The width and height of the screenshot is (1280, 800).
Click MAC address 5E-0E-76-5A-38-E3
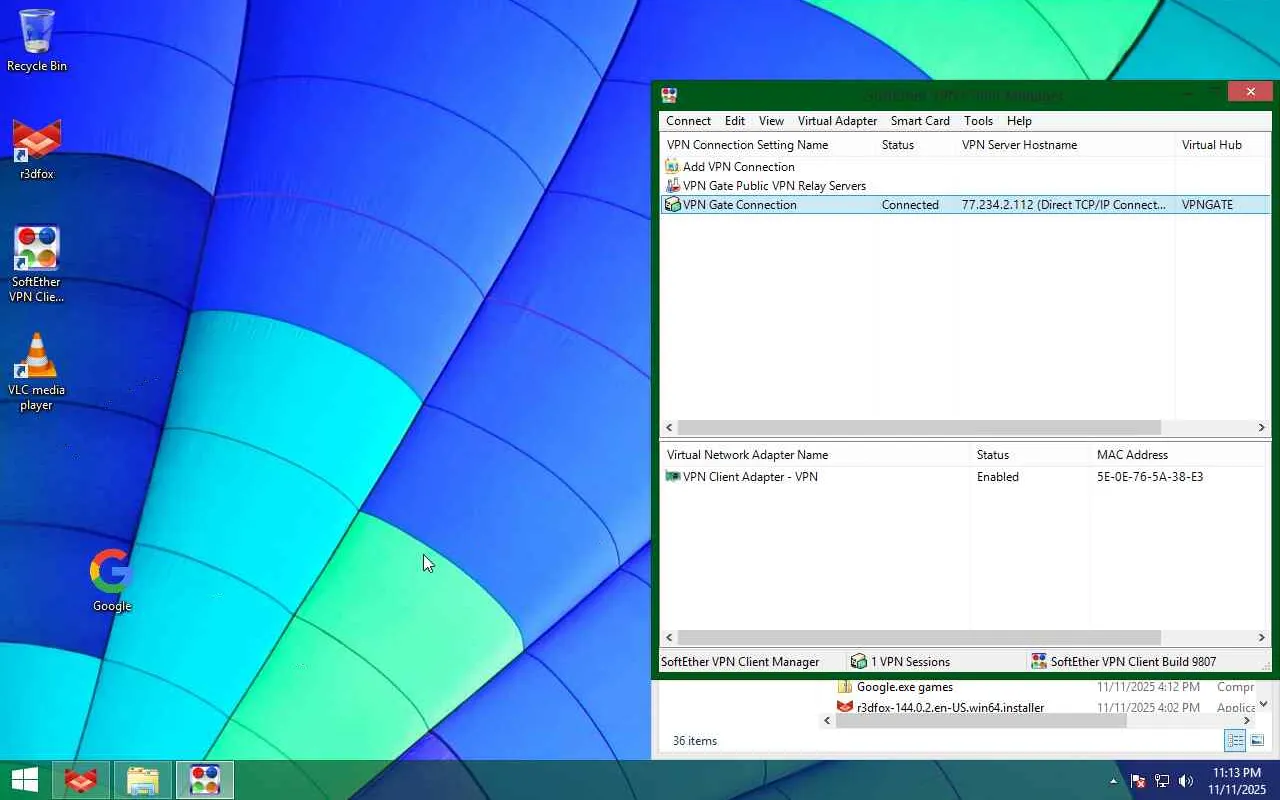pos(1150,477)
